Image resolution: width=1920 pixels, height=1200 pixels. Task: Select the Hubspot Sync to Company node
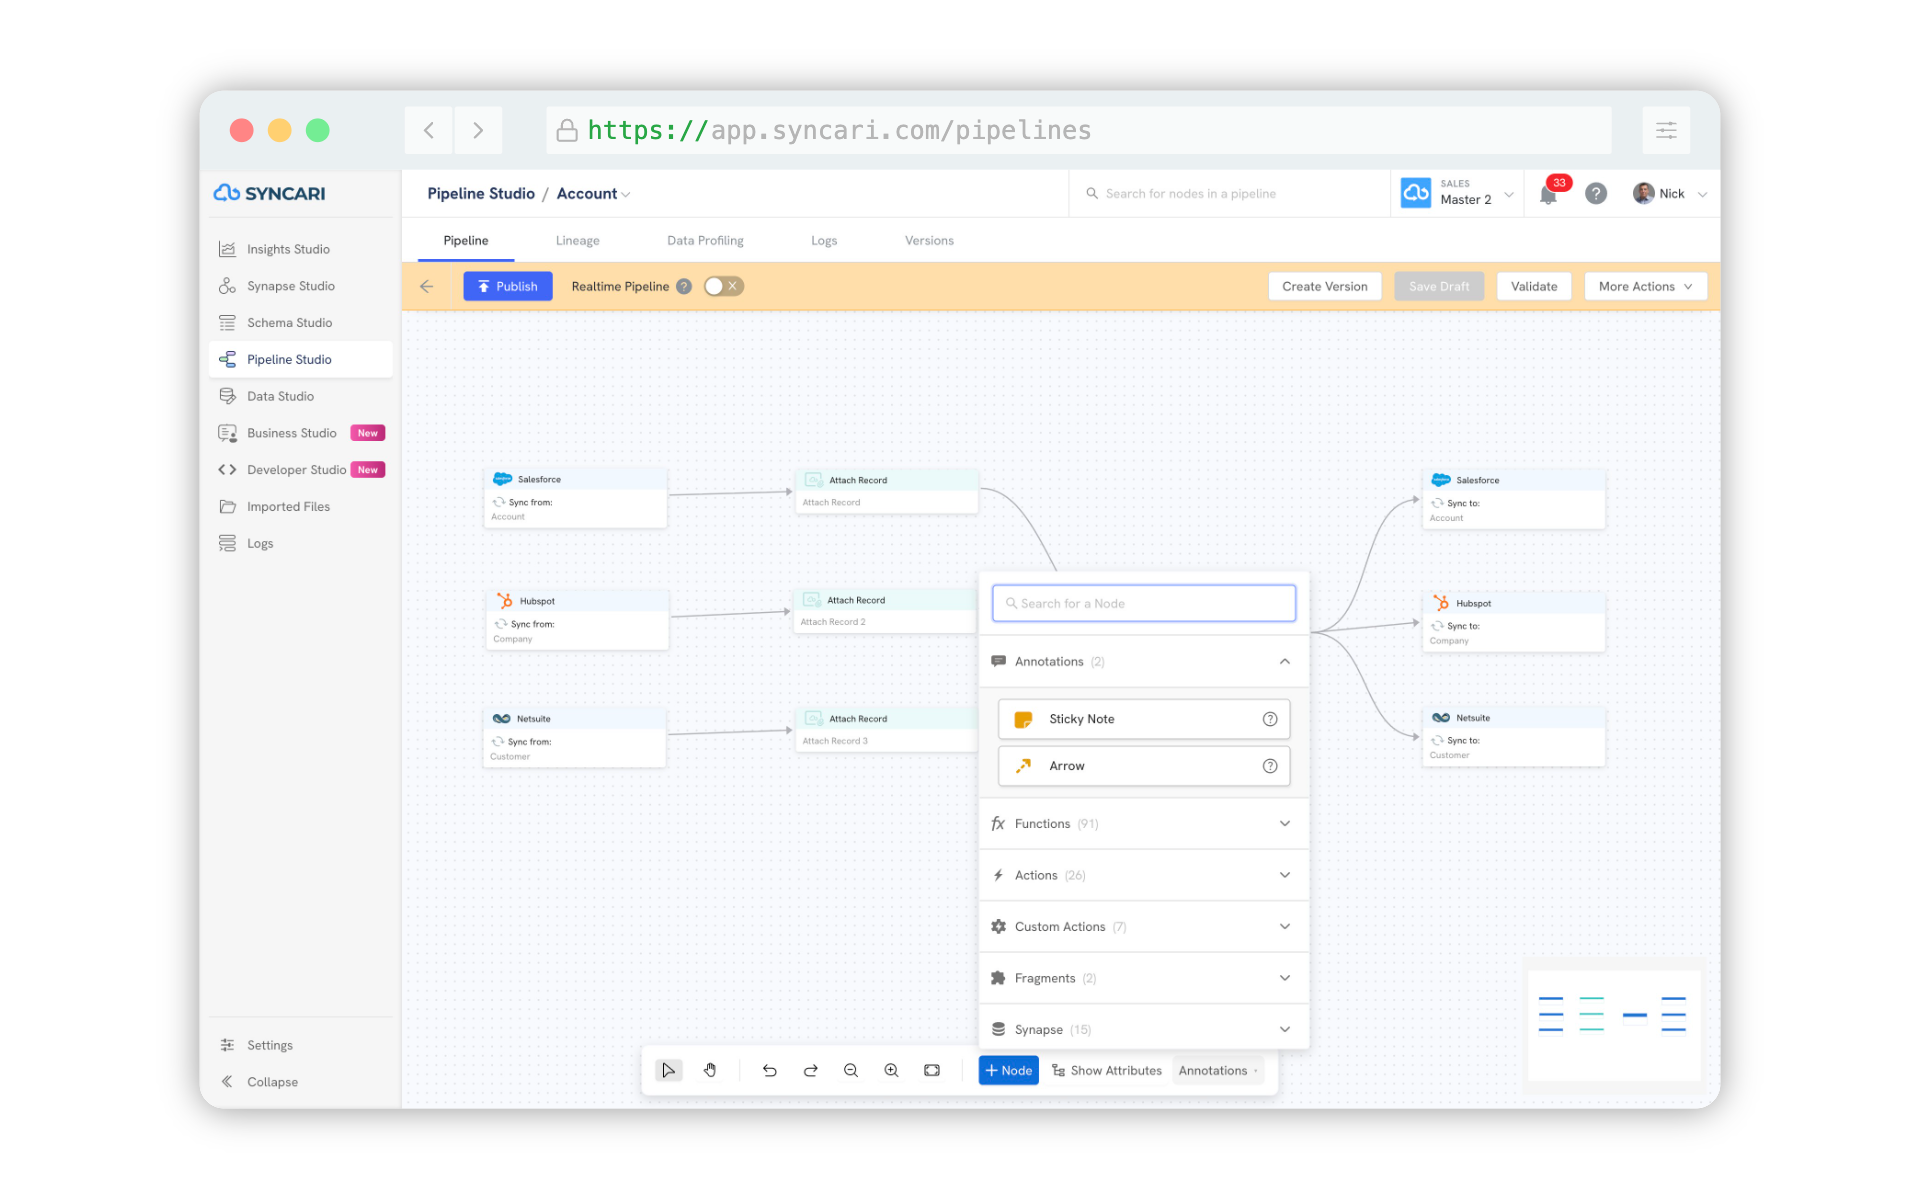1514,622
